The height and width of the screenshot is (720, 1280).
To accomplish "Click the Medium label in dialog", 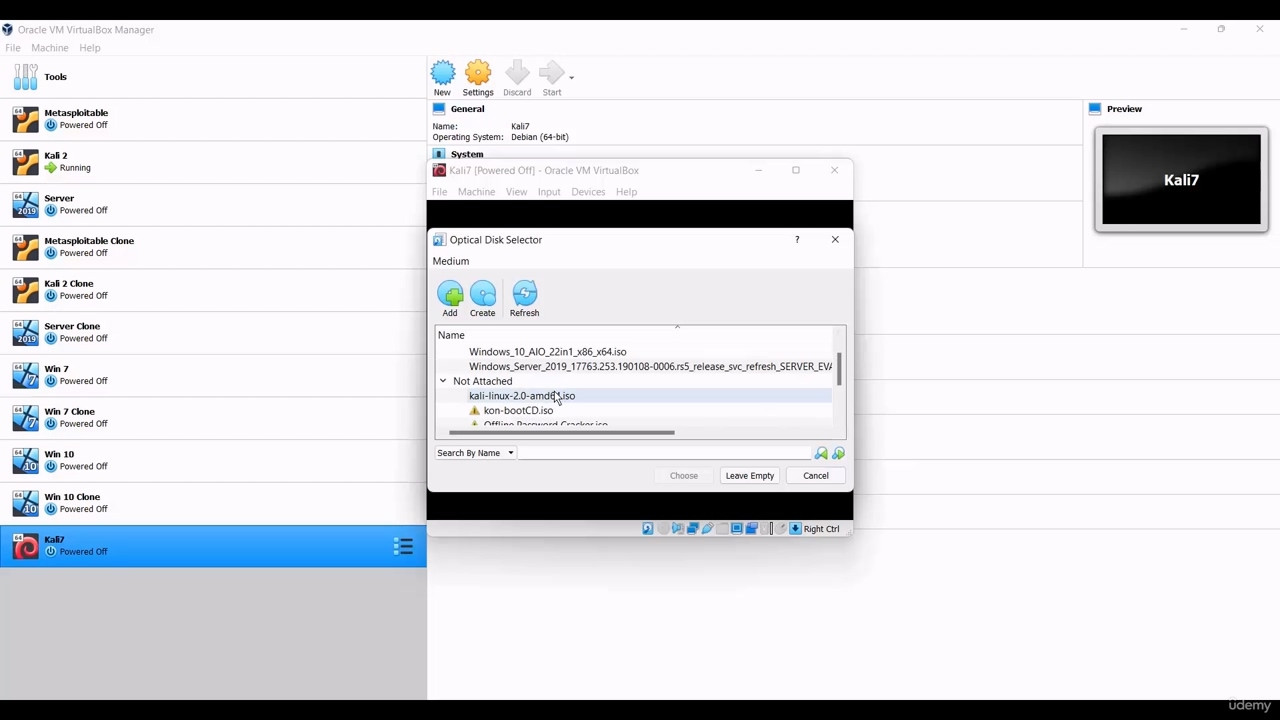I will point(451,261).
